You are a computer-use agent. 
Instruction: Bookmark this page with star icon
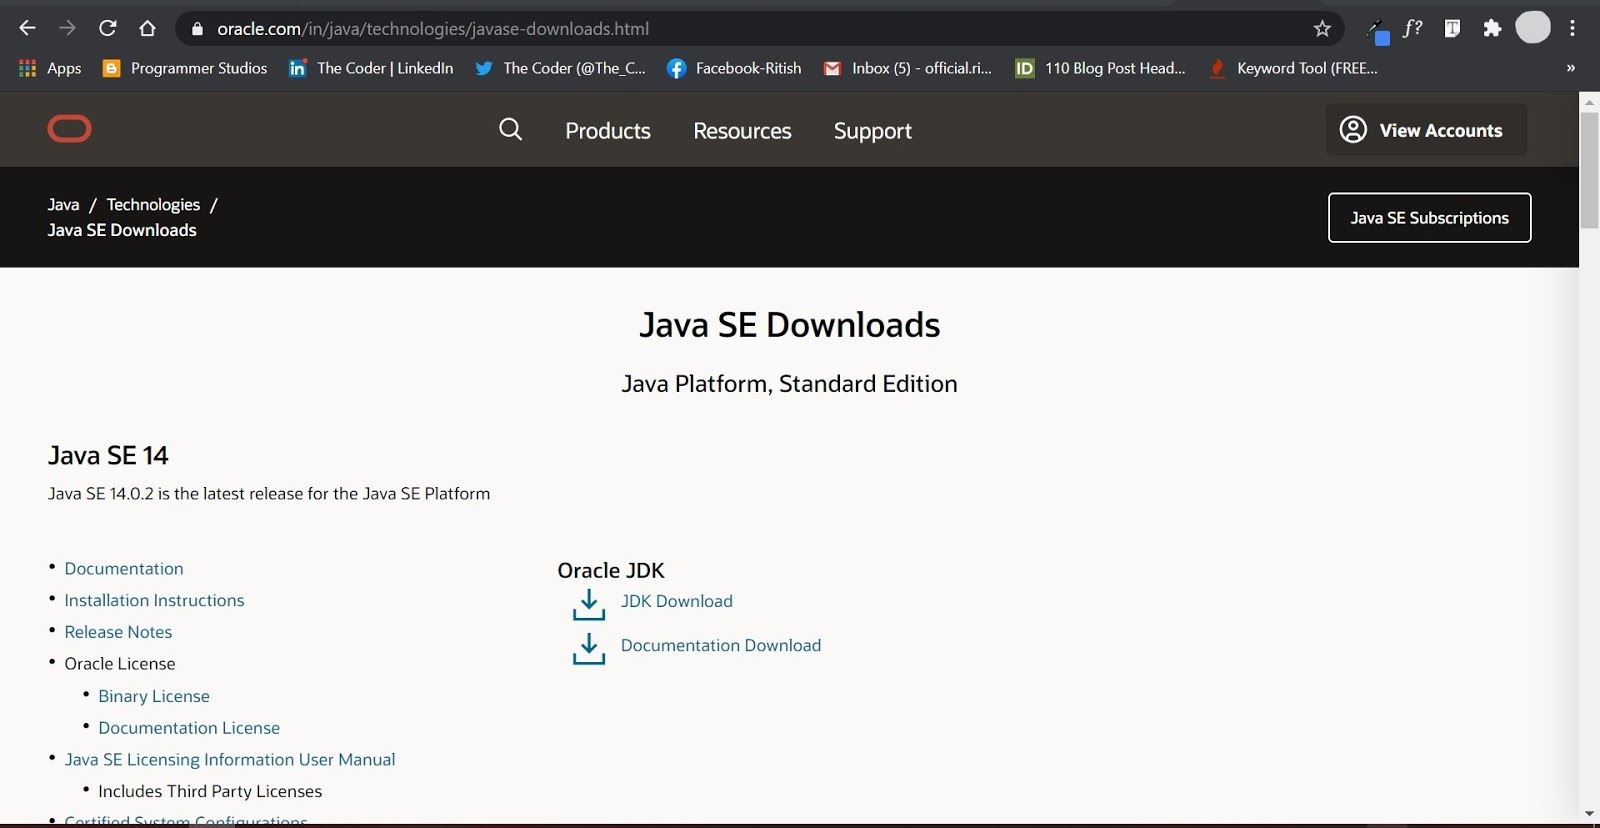click(x=1322, y=29)
